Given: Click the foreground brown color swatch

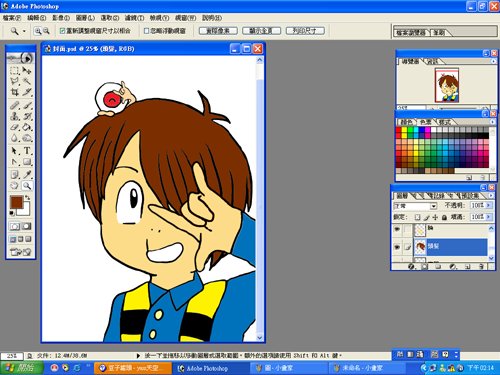Looking at the screenshot, I should click(x=16, y=202).
